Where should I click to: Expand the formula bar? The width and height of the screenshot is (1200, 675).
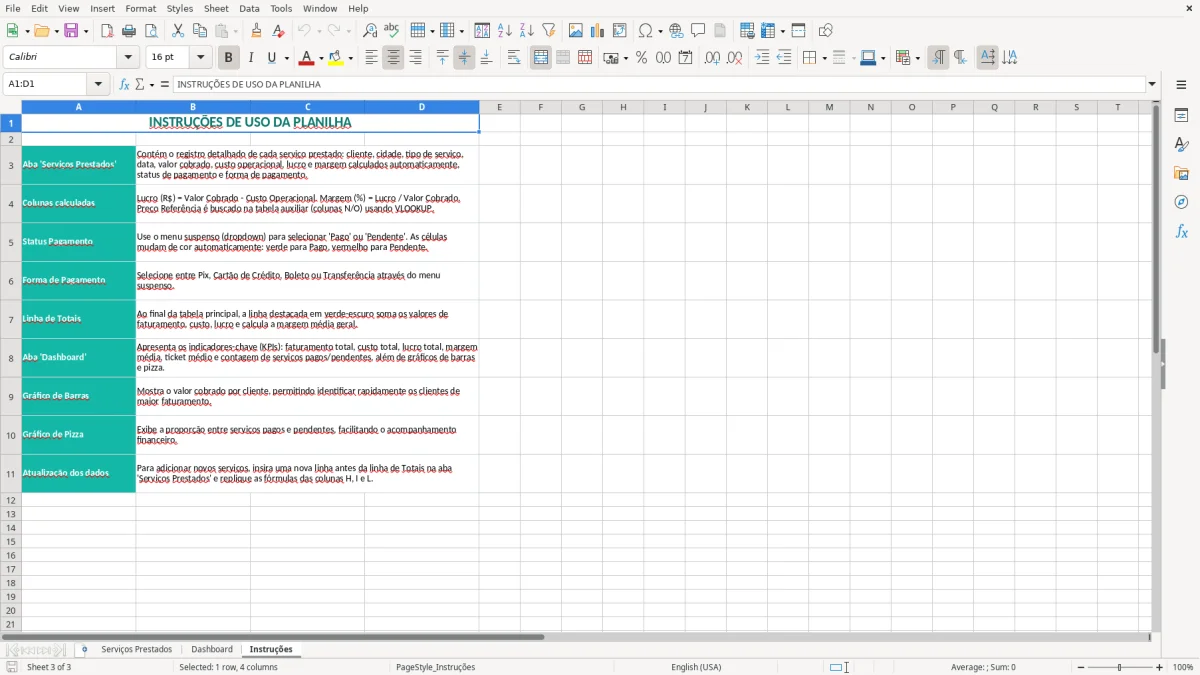[x=1152, y=84]
